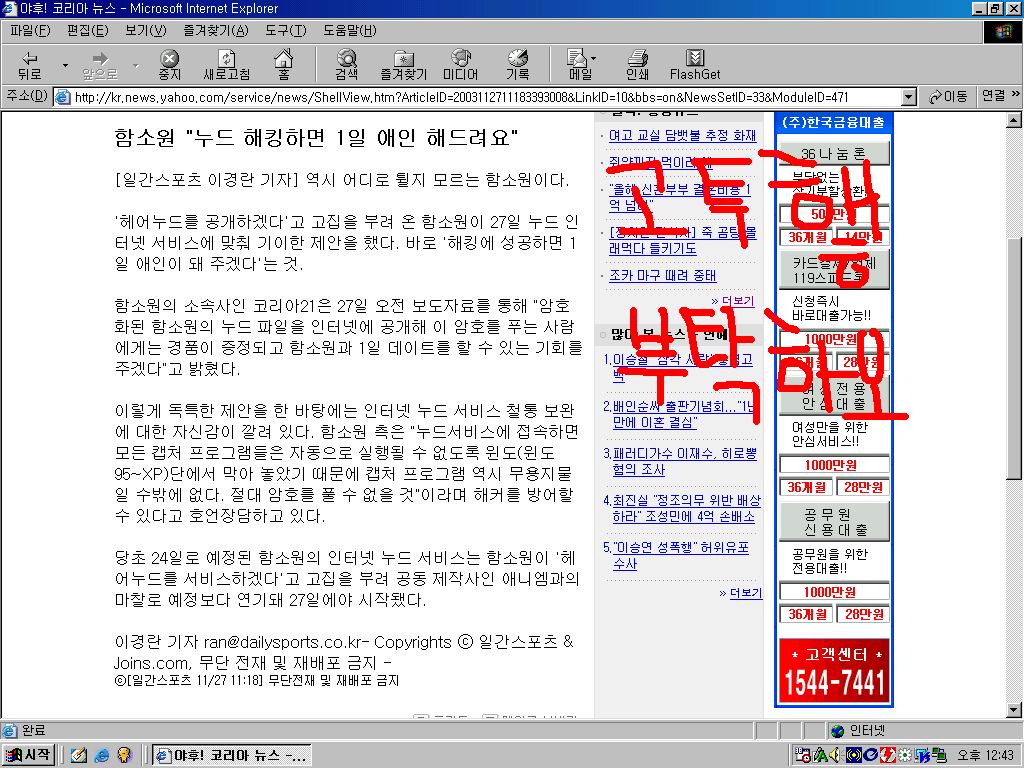
Task: Reload the page with 새로고침 icon
Action: click(x=227, y=58)
